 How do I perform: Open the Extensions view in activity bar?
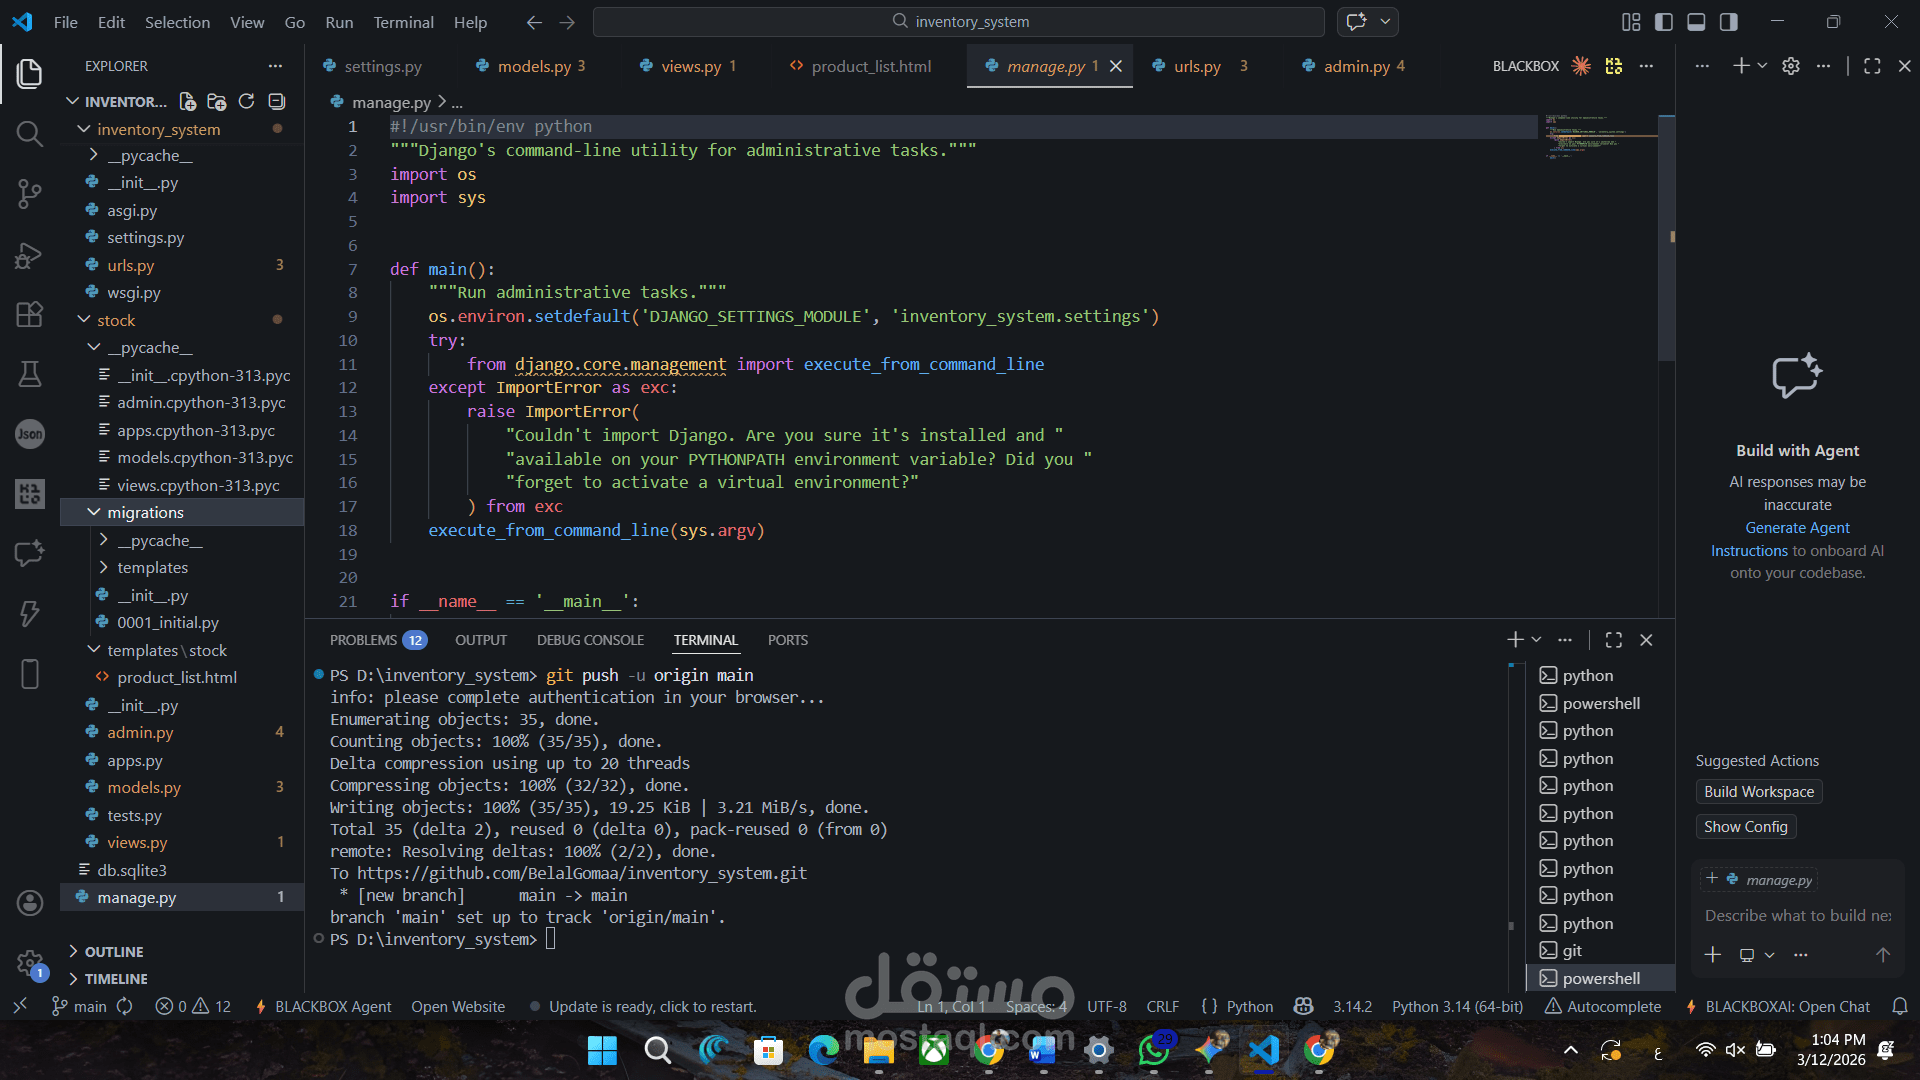pyautogui.click(x=29, y=314)
